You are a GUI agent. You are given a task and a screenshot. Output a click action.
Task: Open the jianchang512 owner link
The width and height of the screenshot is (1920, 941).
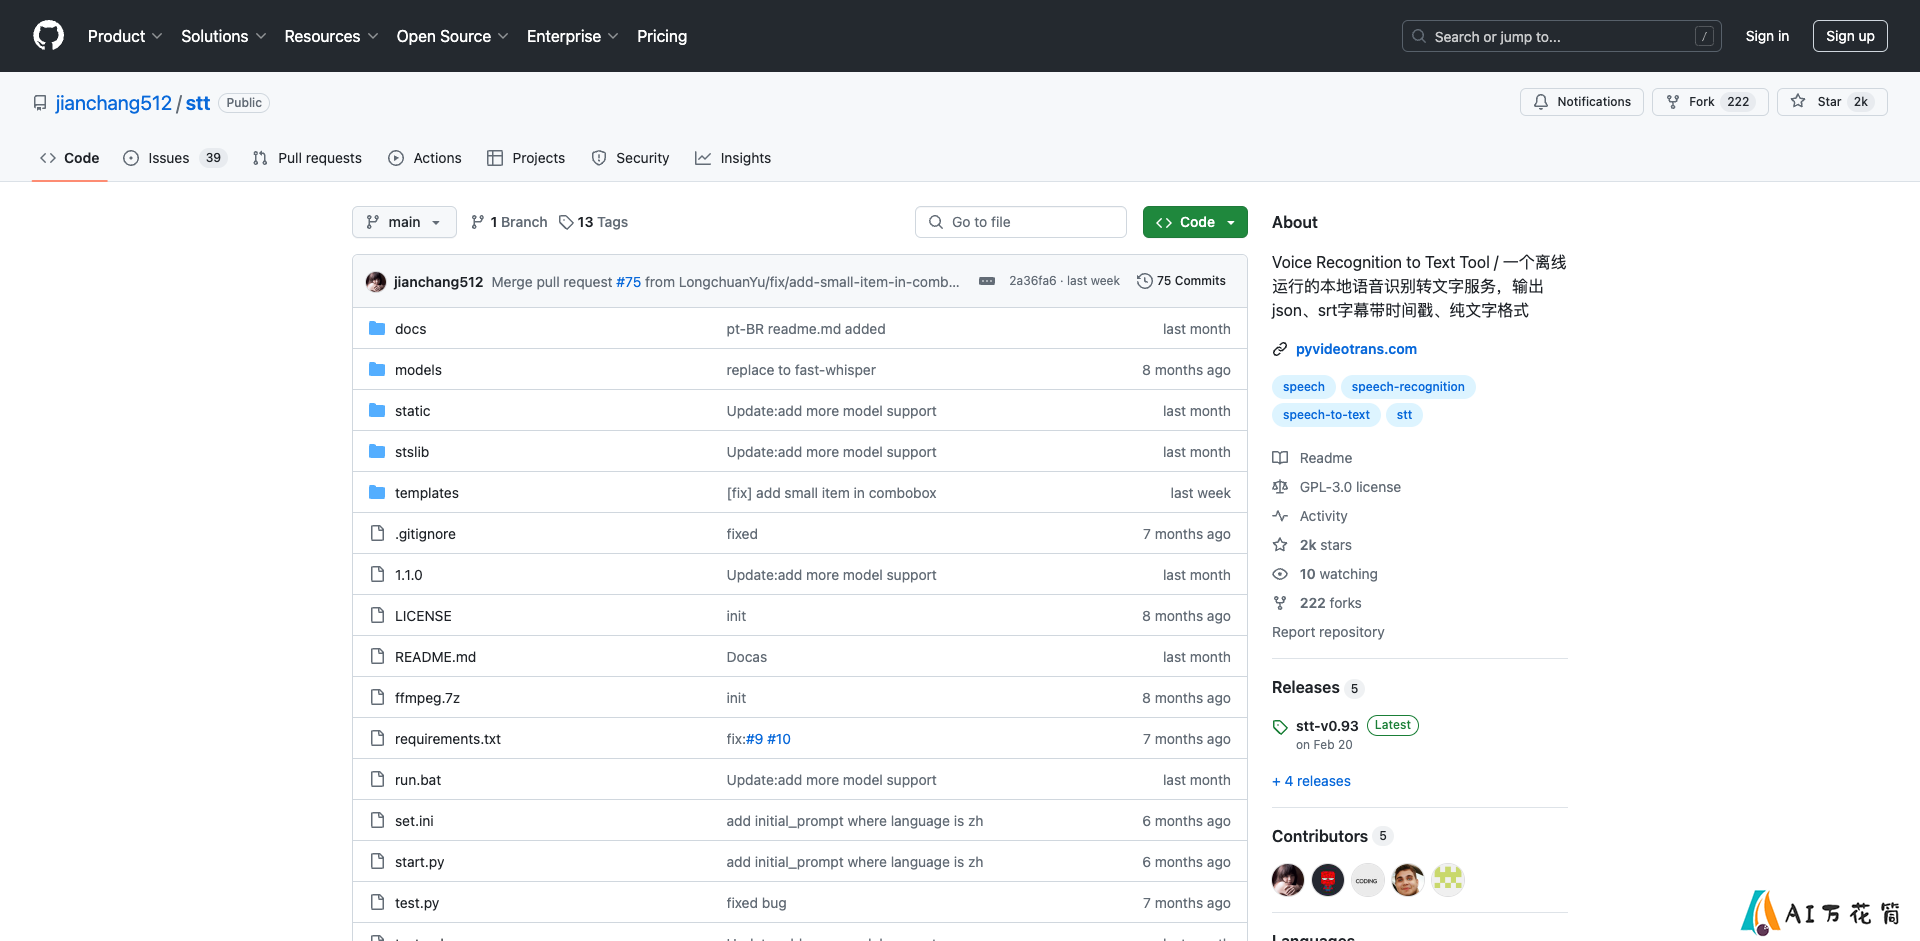point(114,103)
